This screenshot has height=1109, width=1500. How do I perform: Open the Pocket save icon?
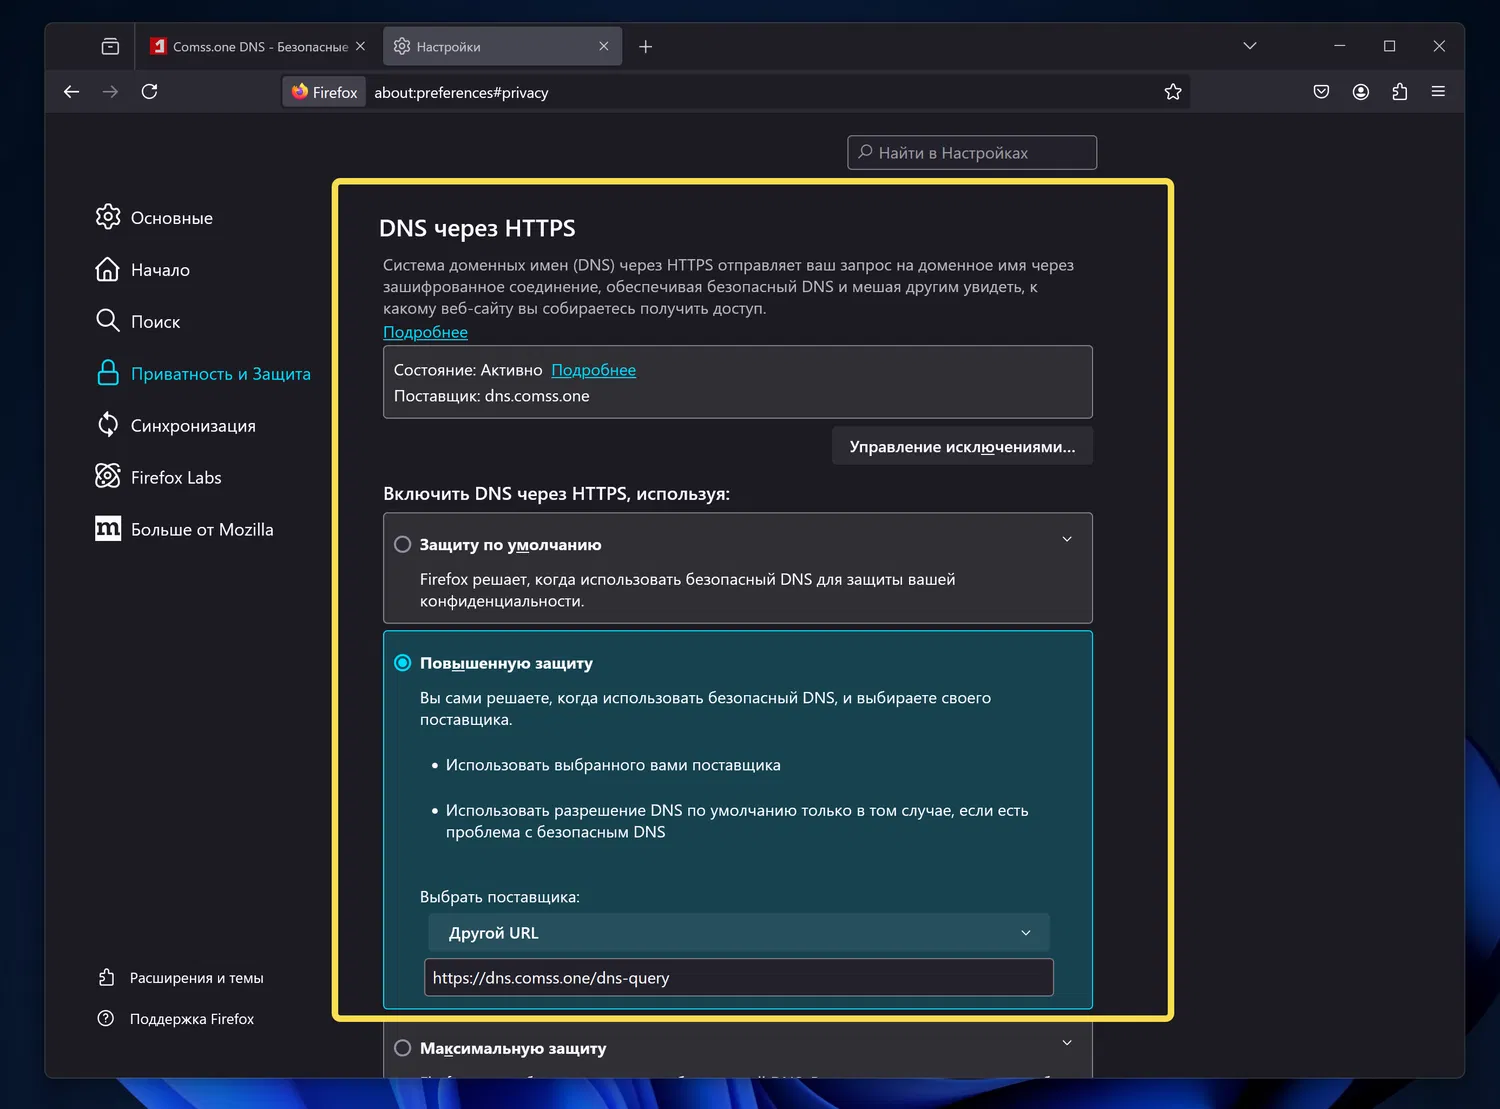(x=1321, y=92)
